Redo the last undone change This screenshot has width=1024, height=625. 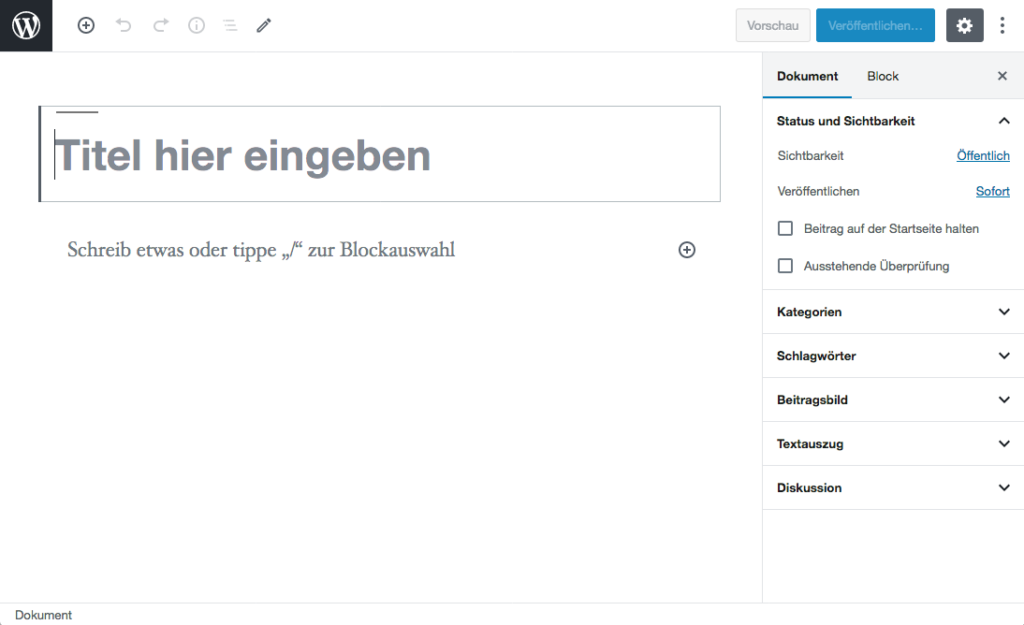[x=161, y=25]
